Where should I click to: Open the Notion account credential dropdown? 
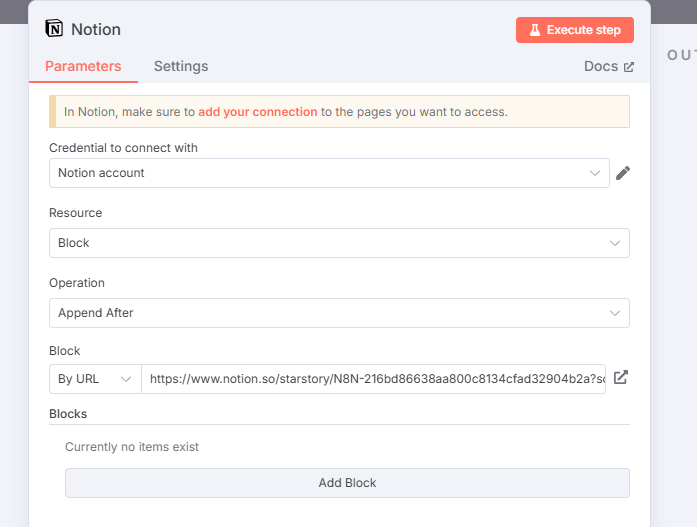point(329,173)
